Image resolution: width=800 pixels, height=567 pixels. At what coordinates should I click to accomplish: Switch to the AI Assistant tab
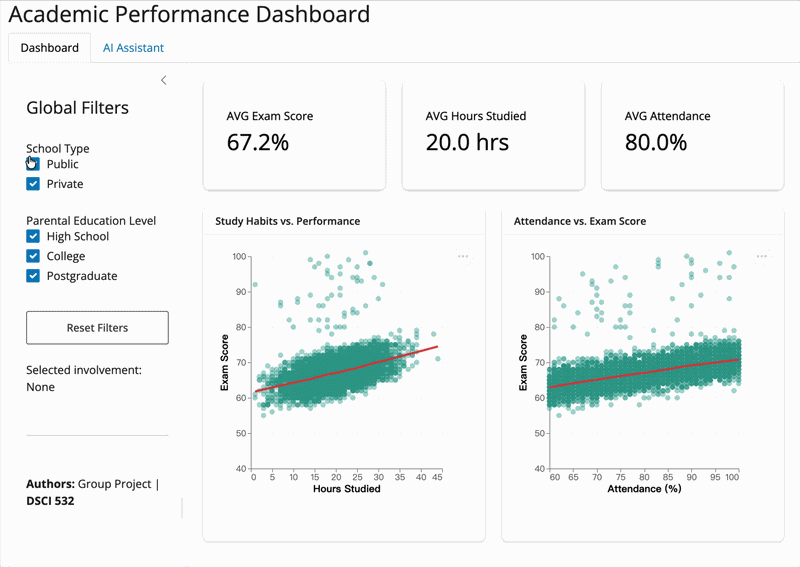tap(133, 48)
